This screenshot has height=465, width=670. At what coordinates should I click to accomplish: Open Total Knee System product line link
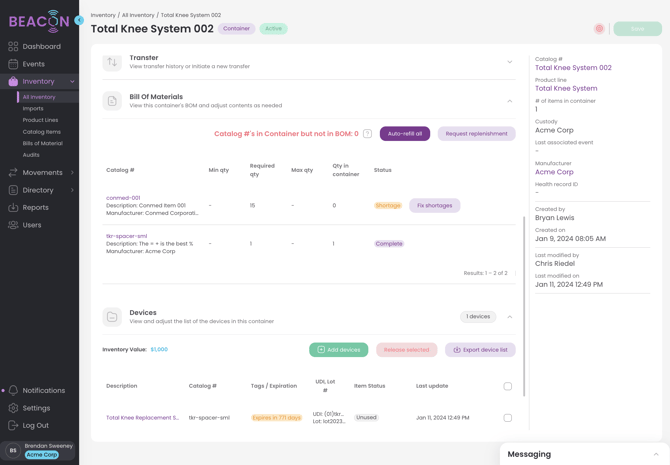(x=566, y=88)
